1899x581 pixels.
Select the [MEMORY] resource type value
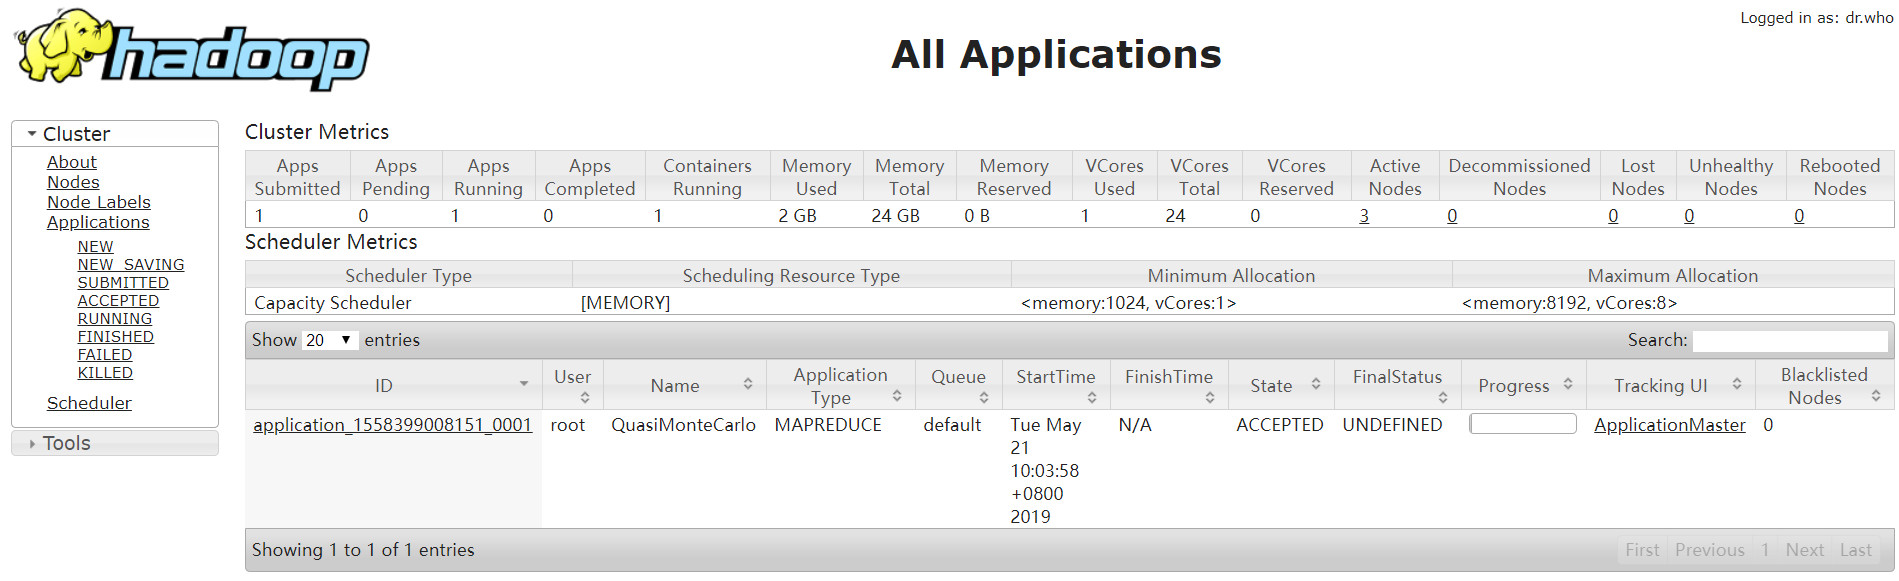click(x=625, y=303)
